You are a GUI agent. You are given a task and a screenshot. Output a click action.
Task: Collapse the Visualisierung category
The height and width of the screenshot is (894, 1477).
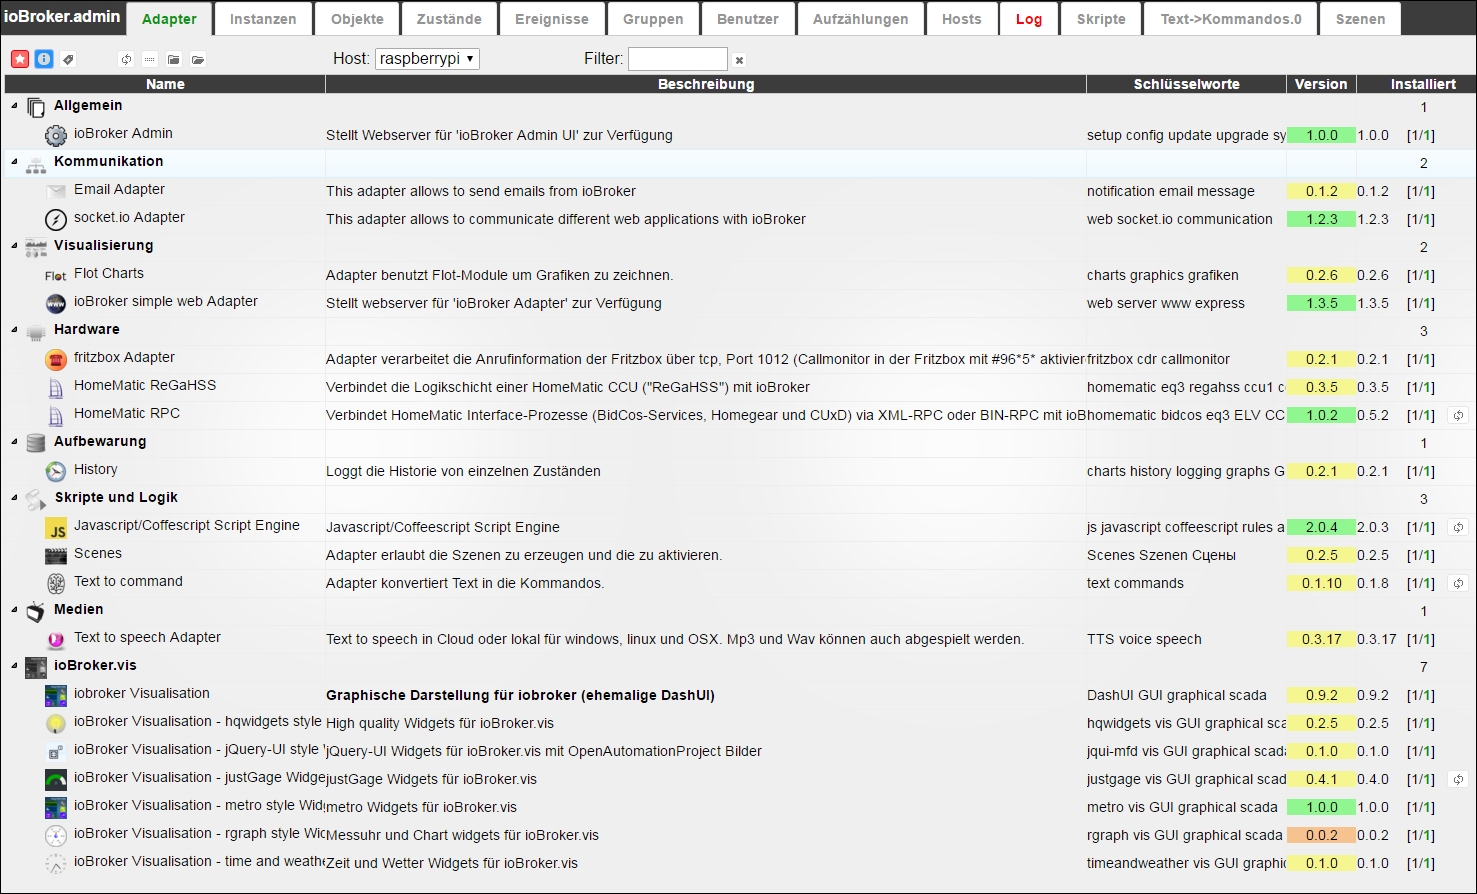click(14, 245)
